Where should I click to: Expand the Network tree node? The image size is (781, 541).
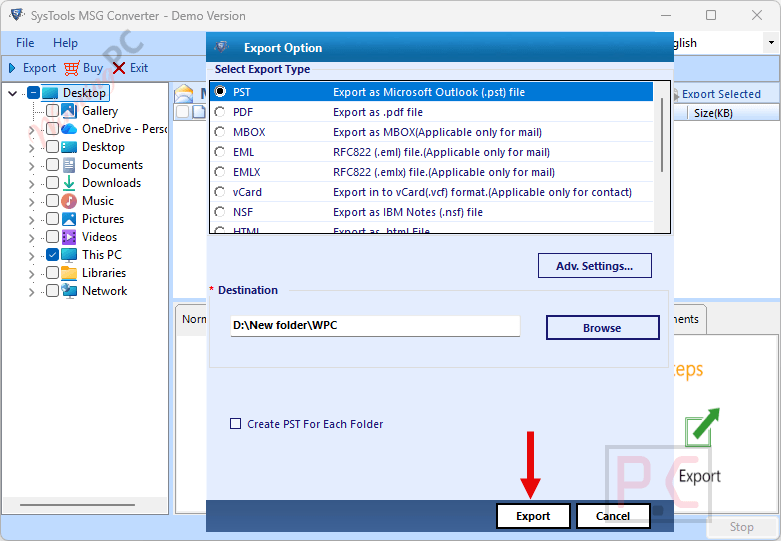click(x=31, y=292)
